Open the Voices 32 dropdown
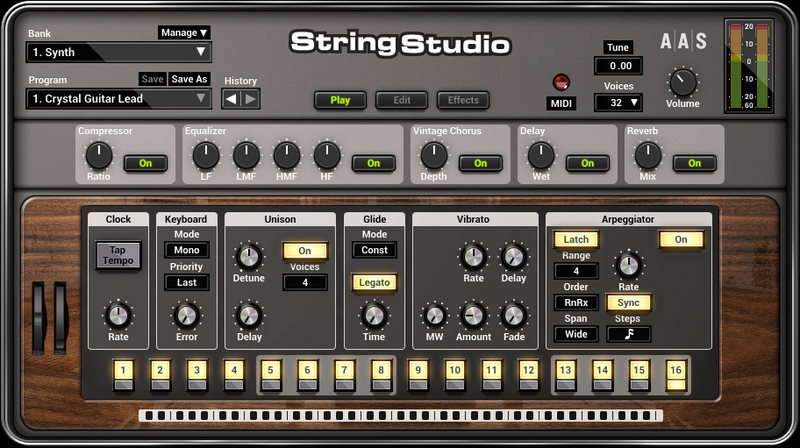This screenshot has height=448, width=800. click(x=618, y=103)
